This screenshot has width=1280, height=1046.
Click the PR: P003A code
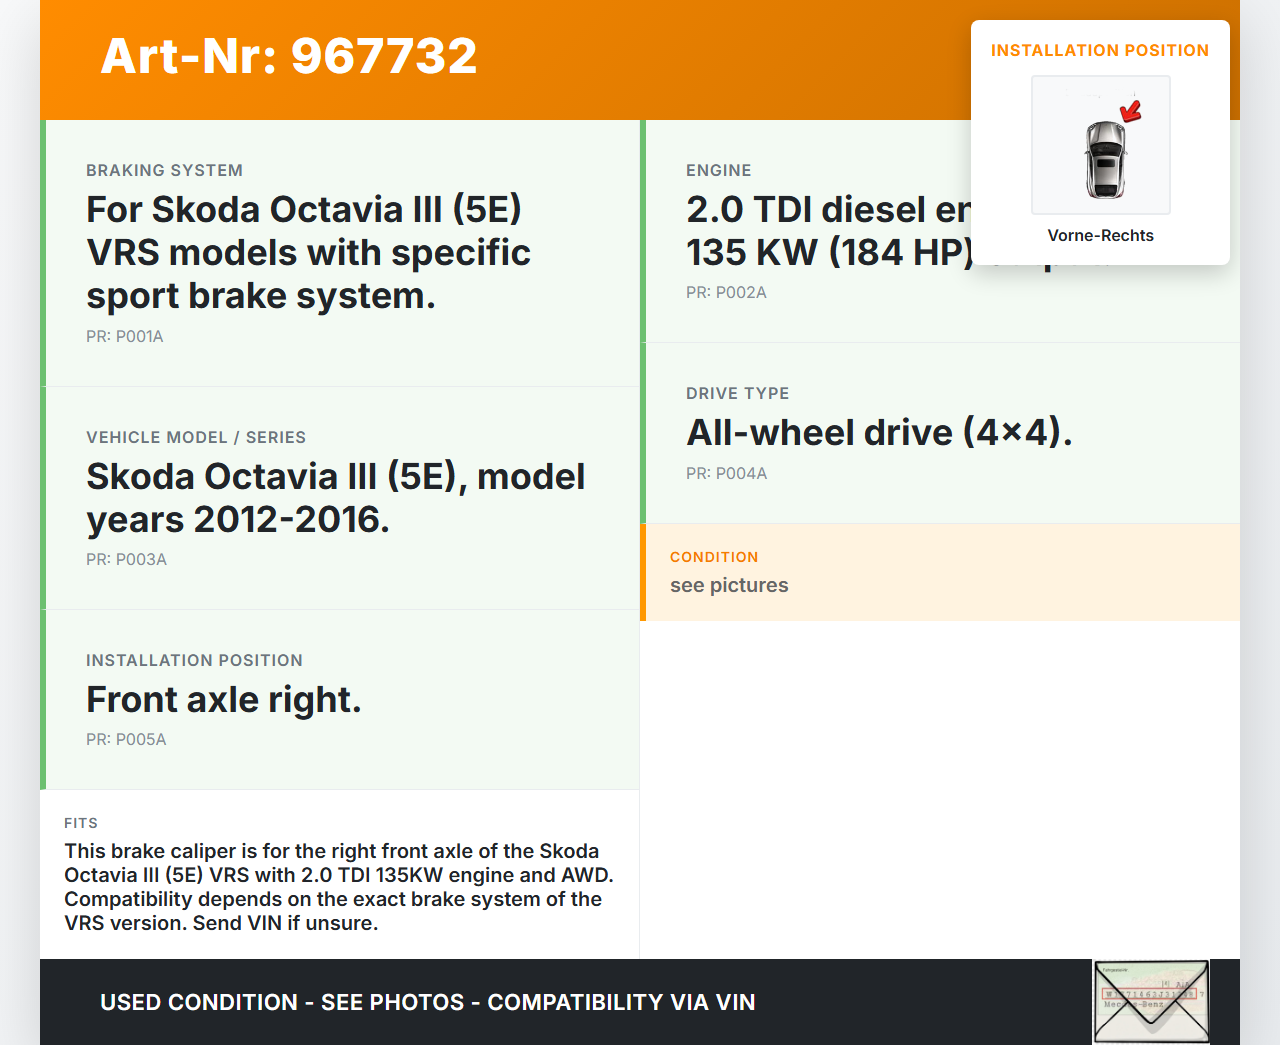(126, 560)
